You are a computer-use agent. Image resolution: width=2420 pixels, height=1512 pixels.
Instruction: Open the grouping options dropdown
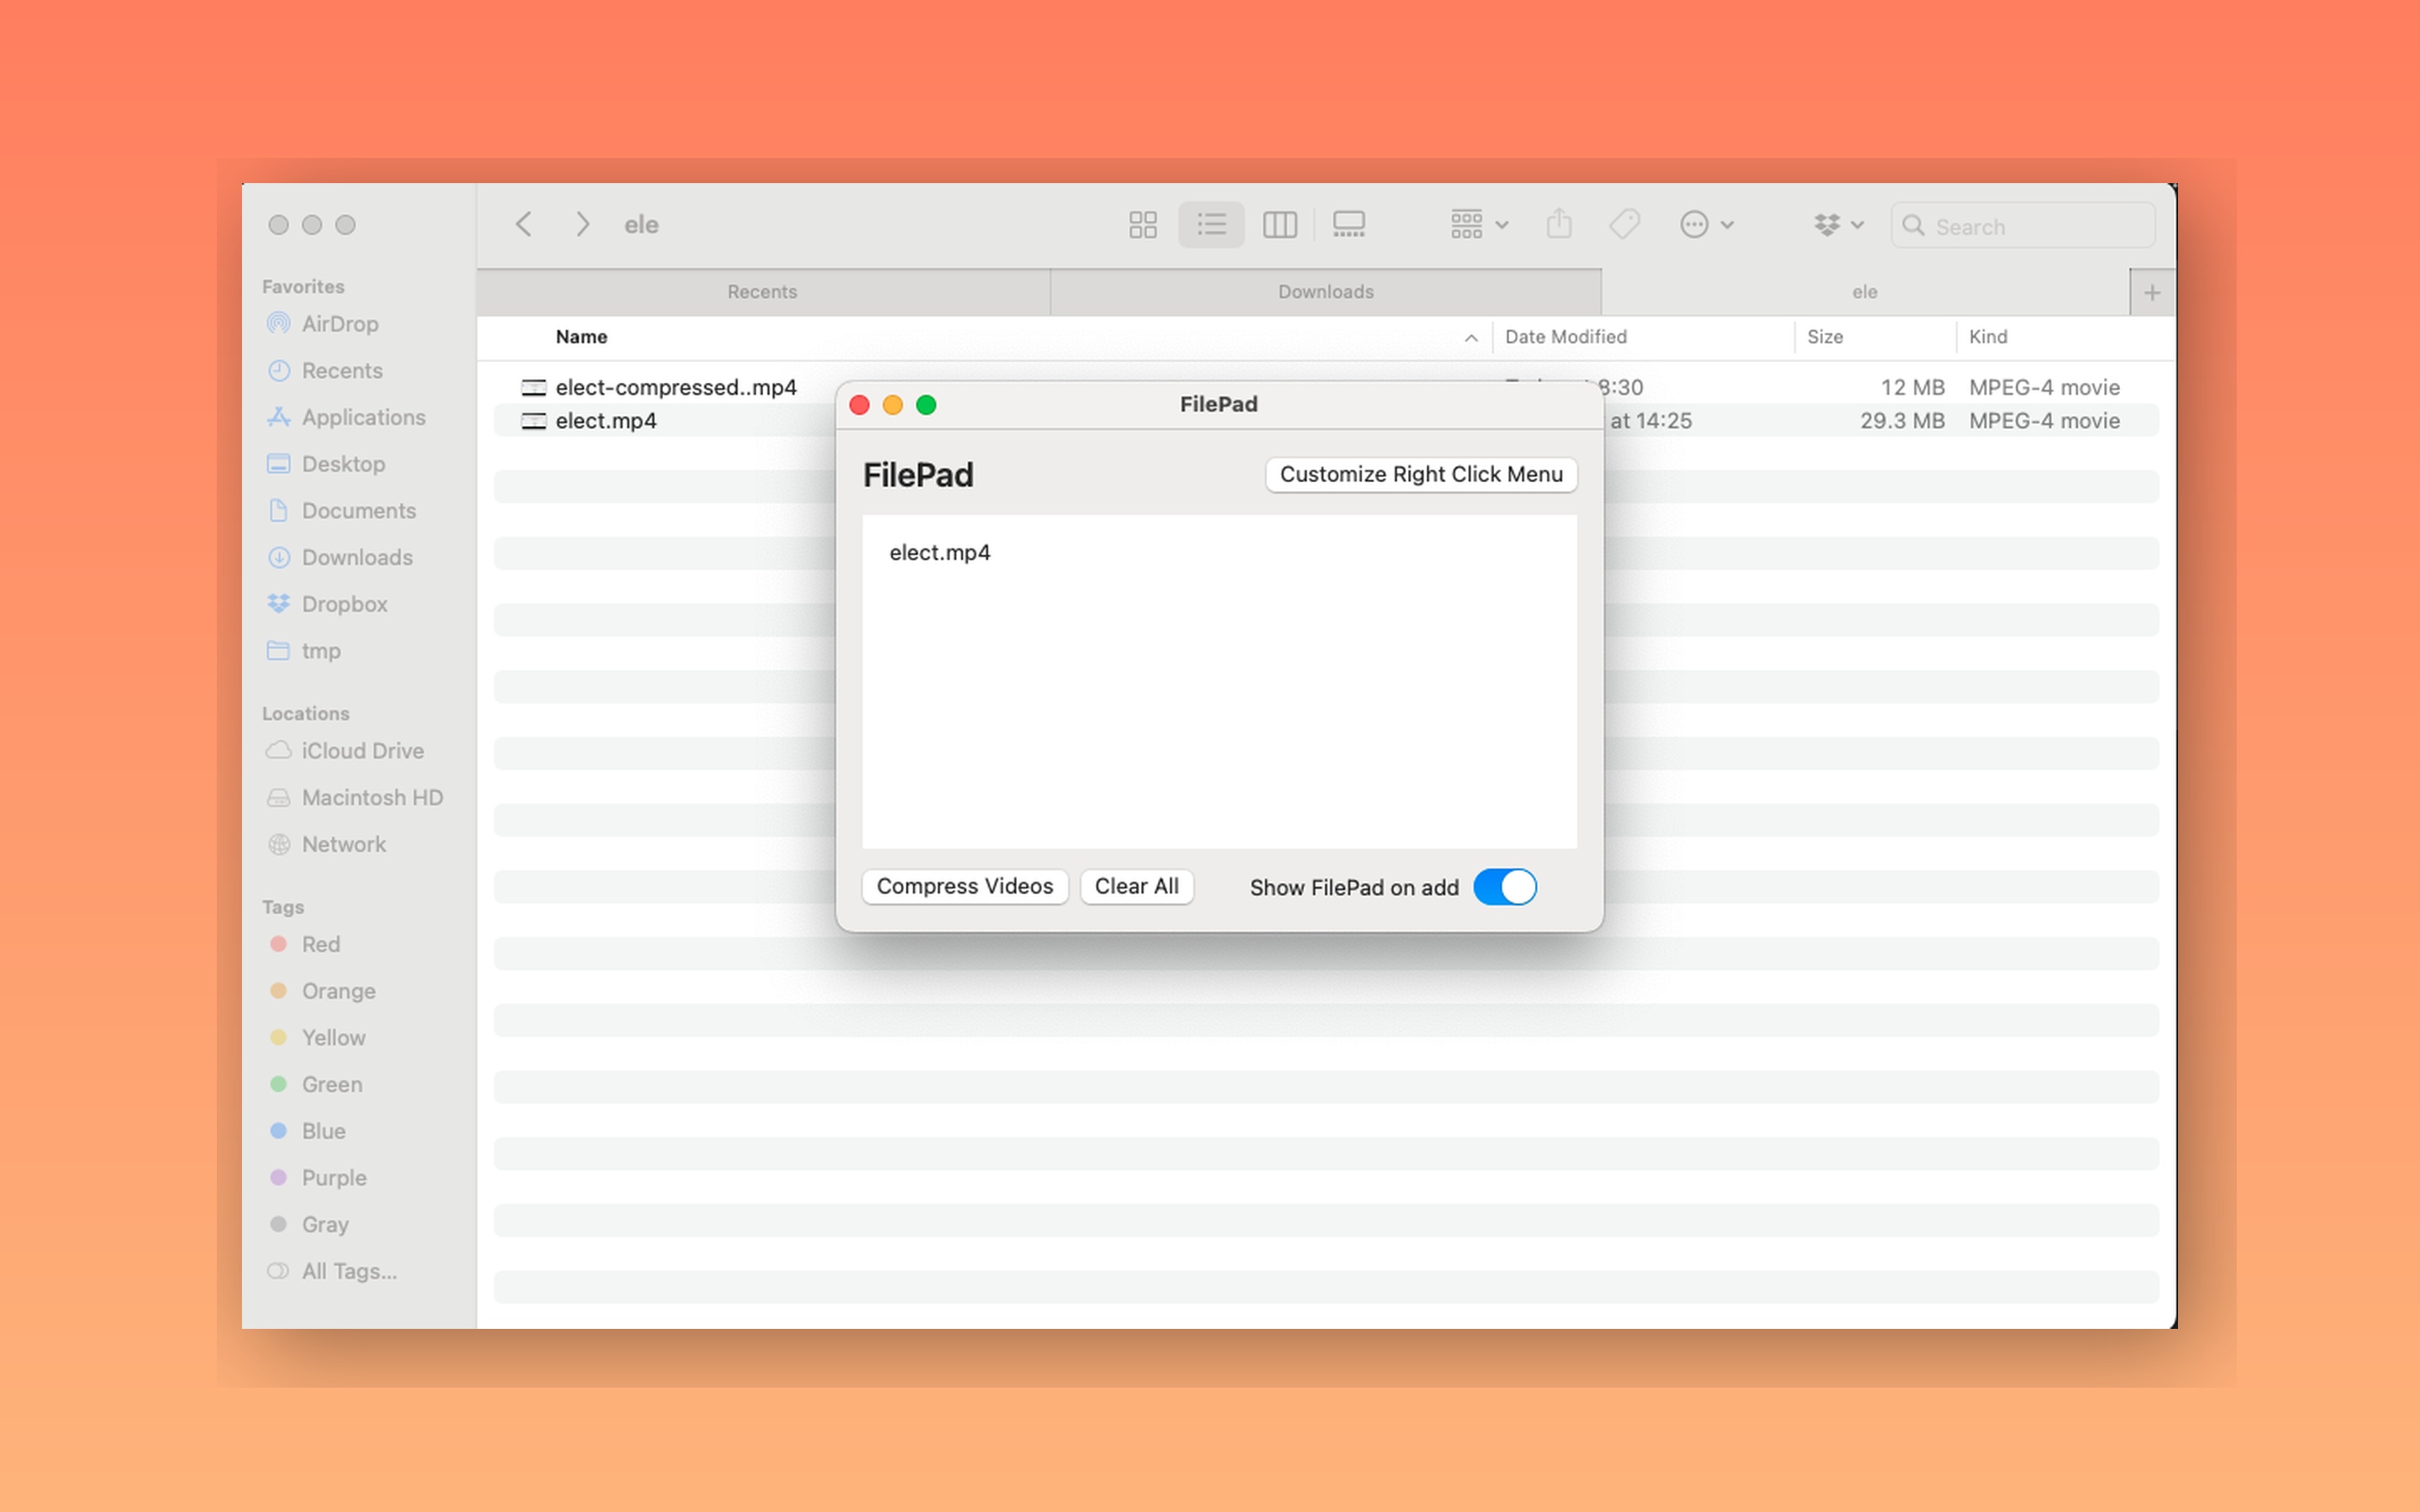tap(1477, 224)
